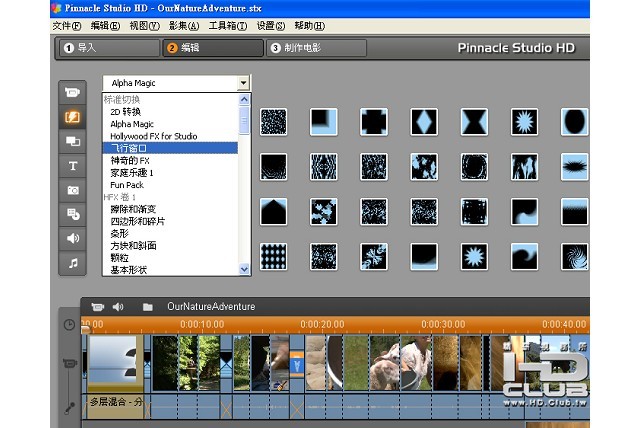Open the Videos album camcorder icon in sidebar
Screen dimensions: 640x428
pos(72,93)
